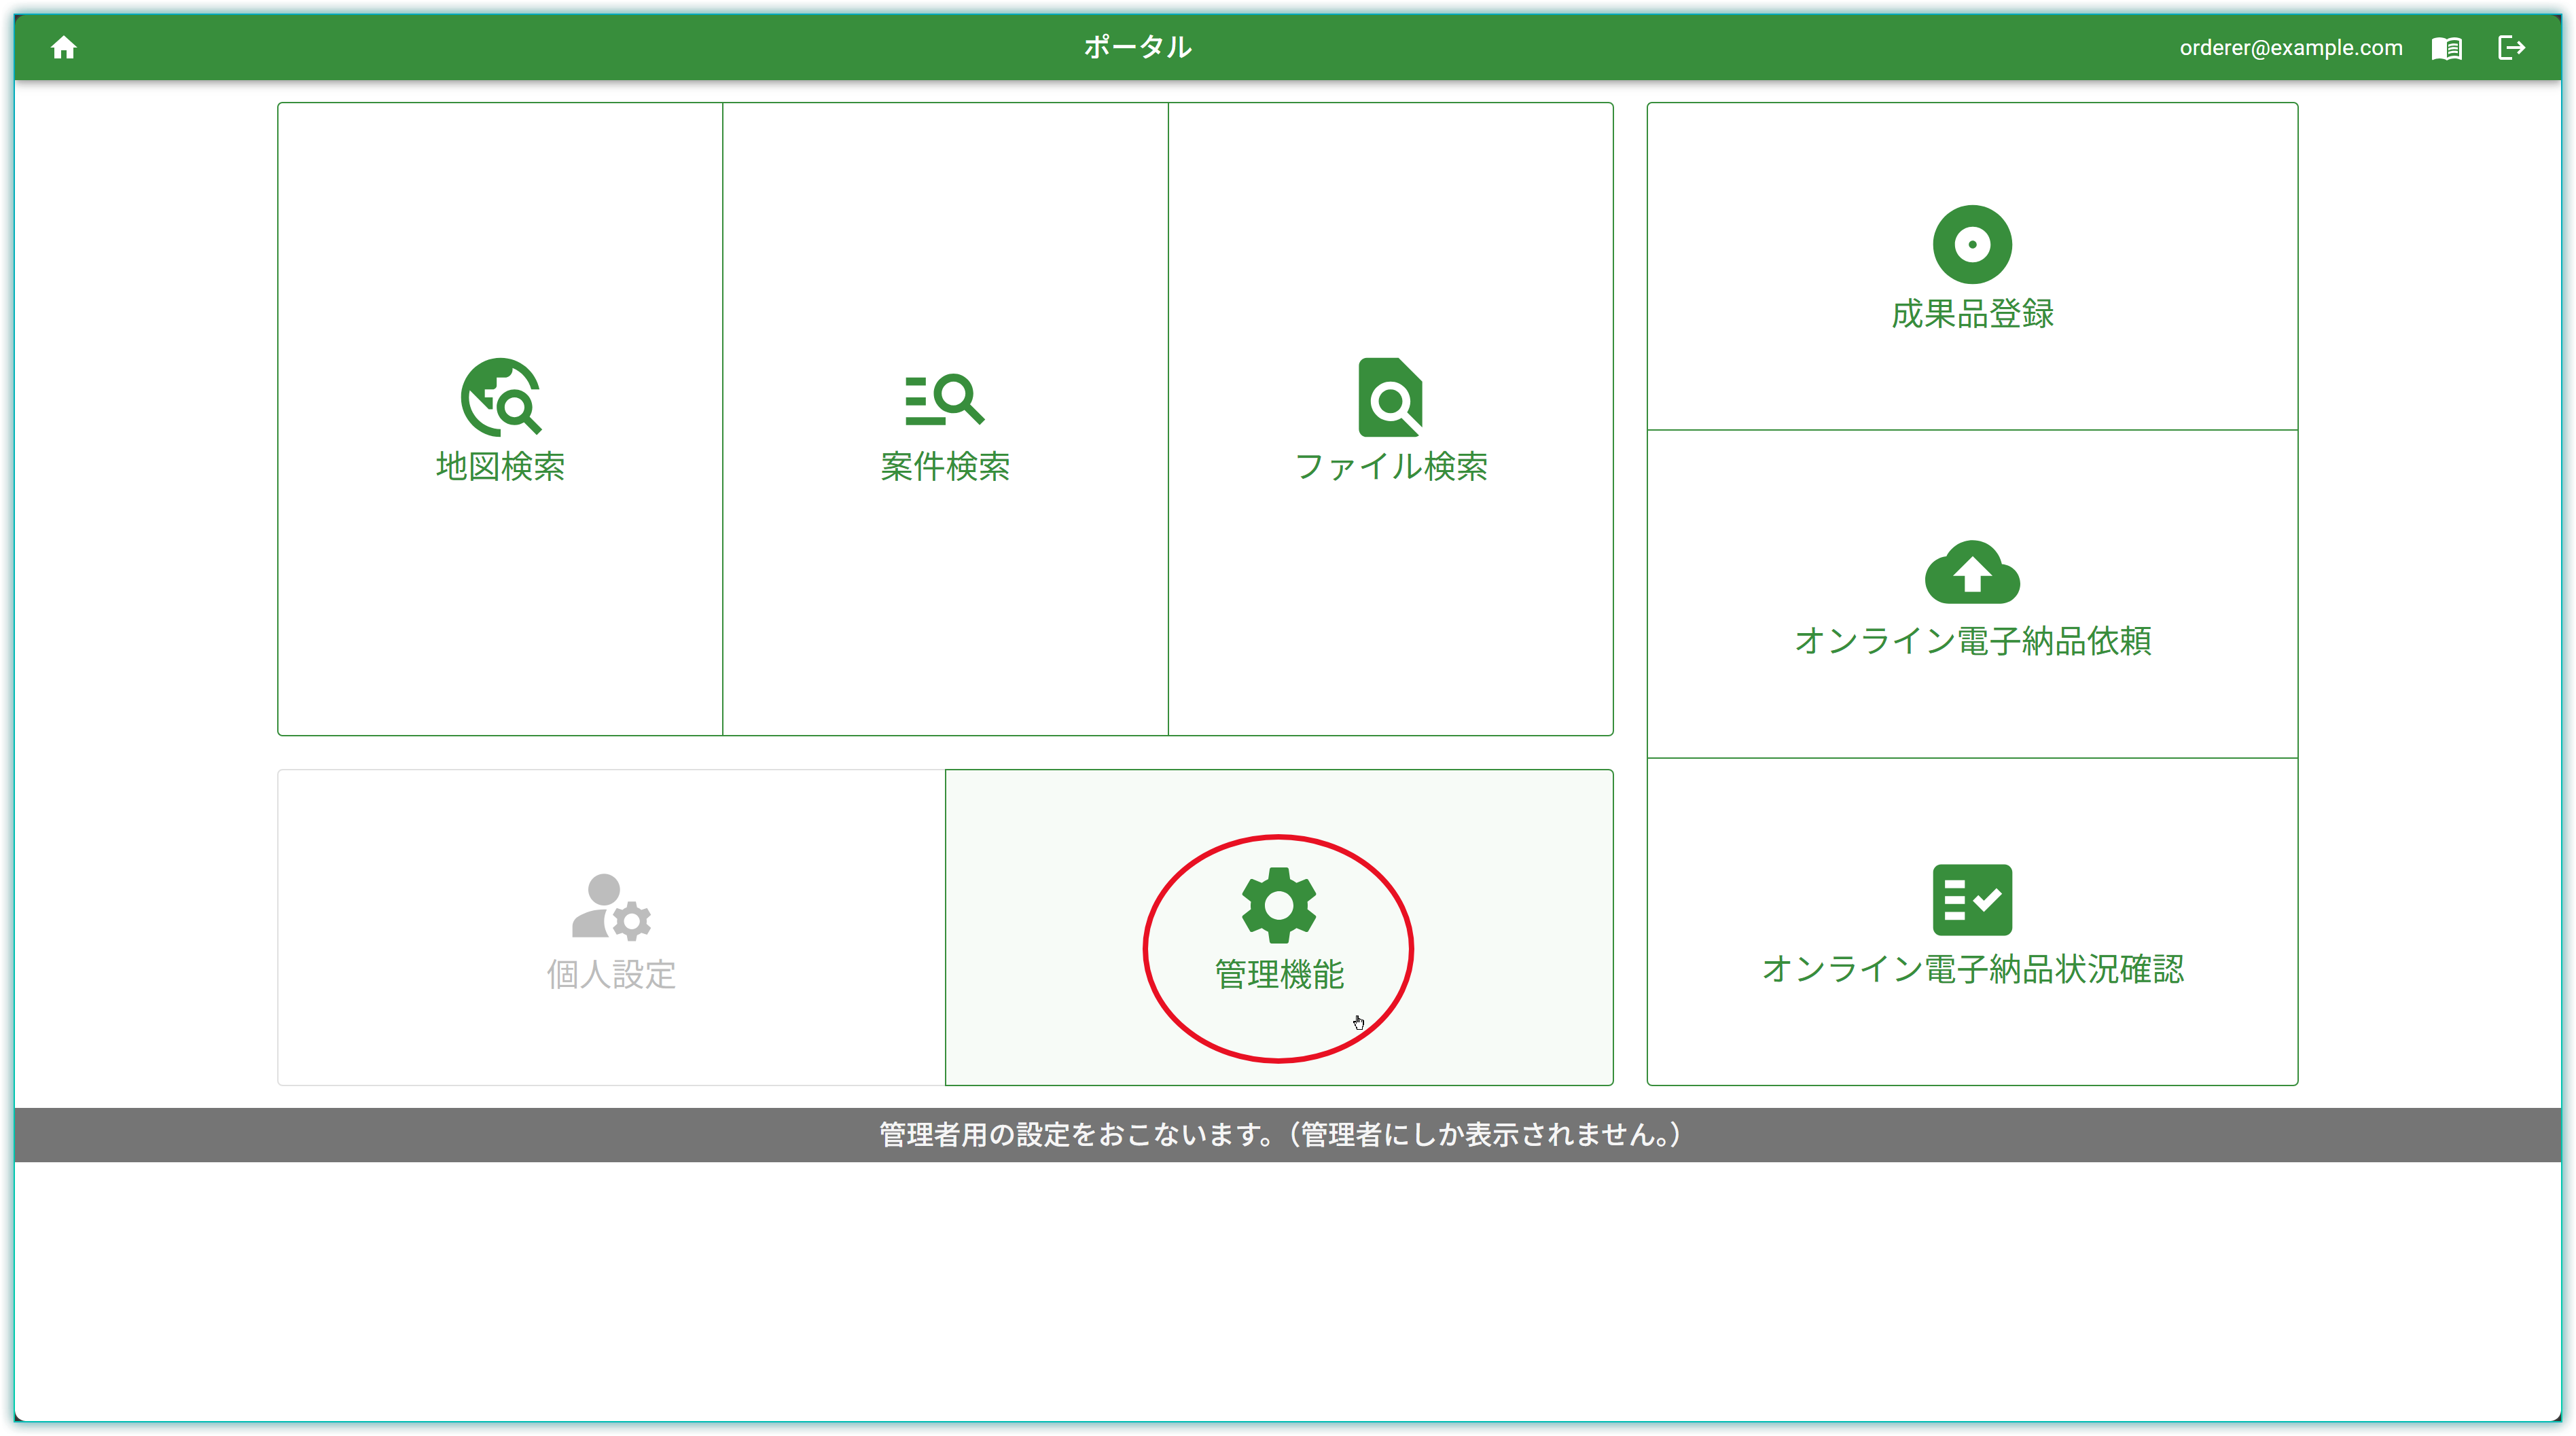Click the file search document icon

tap(1390, 397)
